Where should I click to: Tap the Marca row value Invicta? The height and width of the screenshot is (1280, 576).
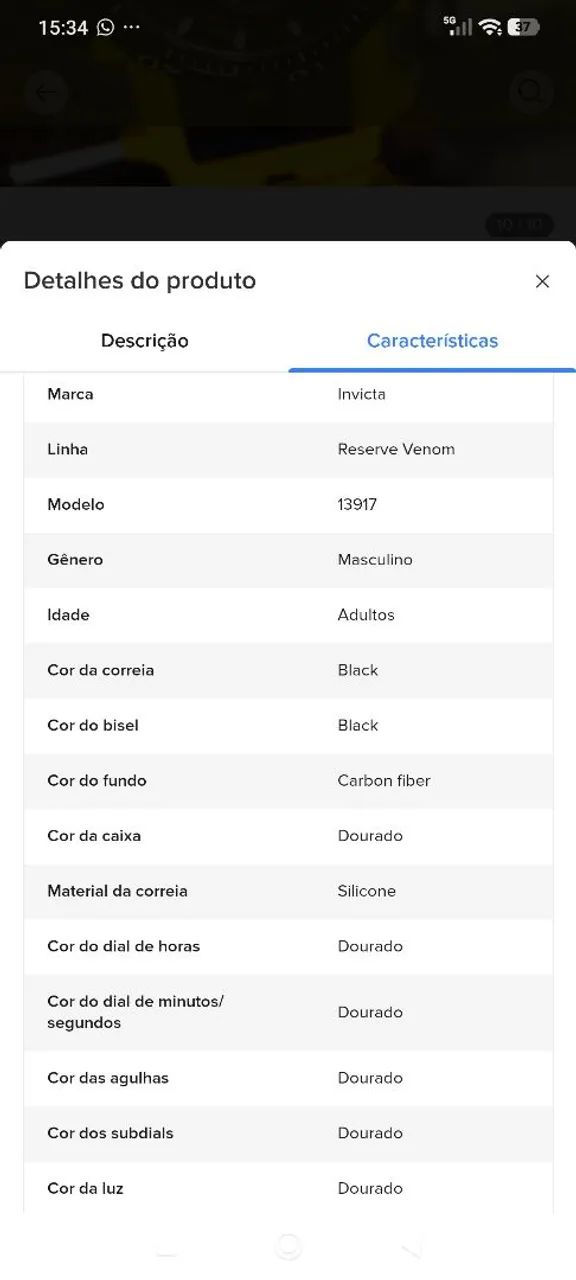[361, 394]
